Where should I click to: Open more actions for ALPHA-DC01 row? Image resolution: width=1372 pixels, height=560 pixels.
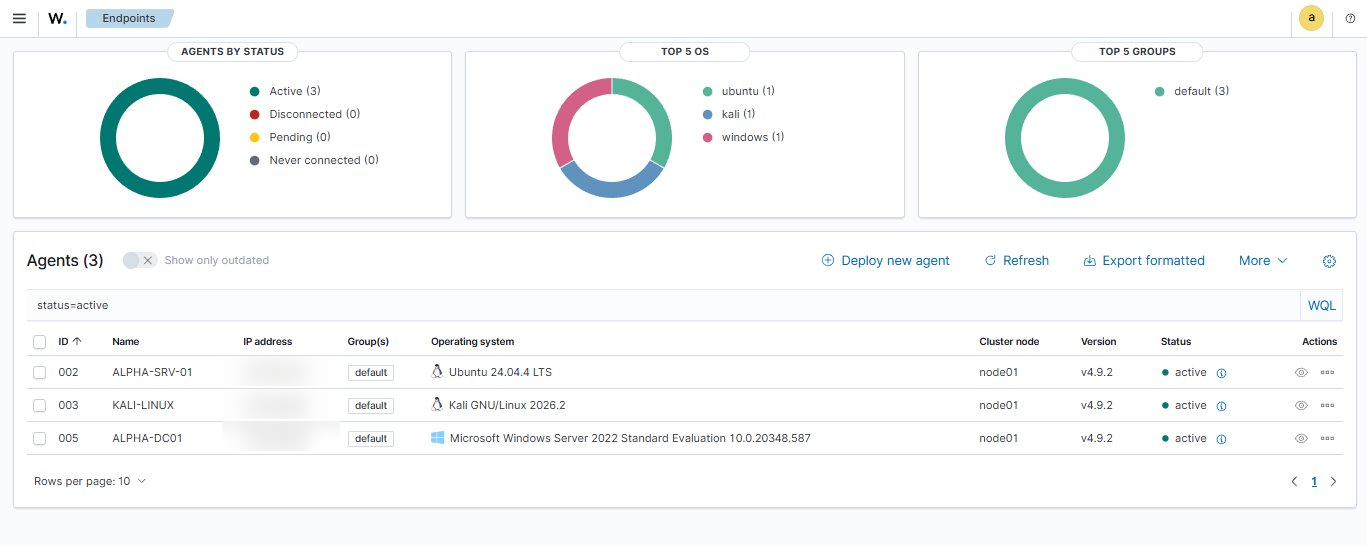click(1327, 438)
